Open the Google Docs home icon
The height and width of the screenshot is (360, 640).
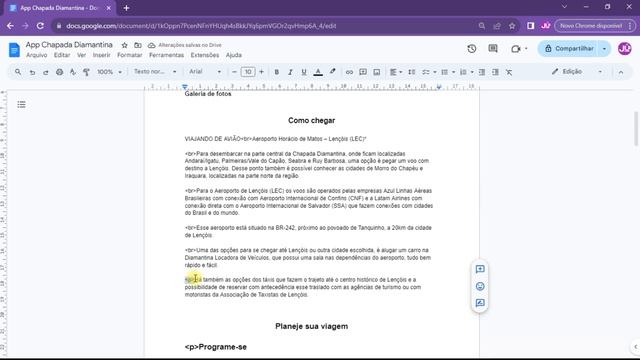pyautogui.click(x=14, y=50)
